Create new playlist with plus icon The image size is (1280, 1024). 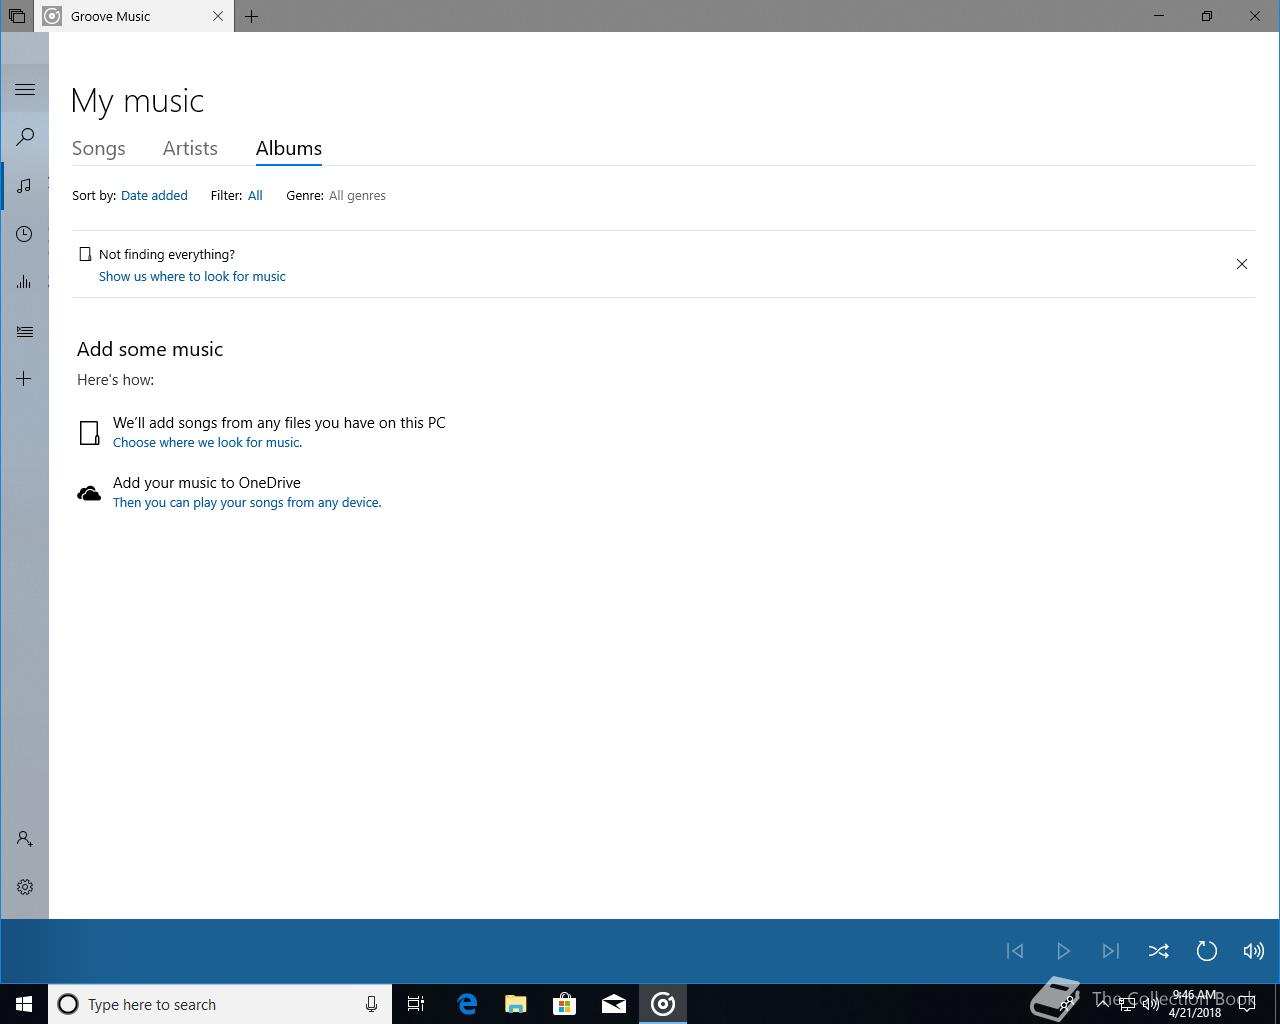click(25, 379)
